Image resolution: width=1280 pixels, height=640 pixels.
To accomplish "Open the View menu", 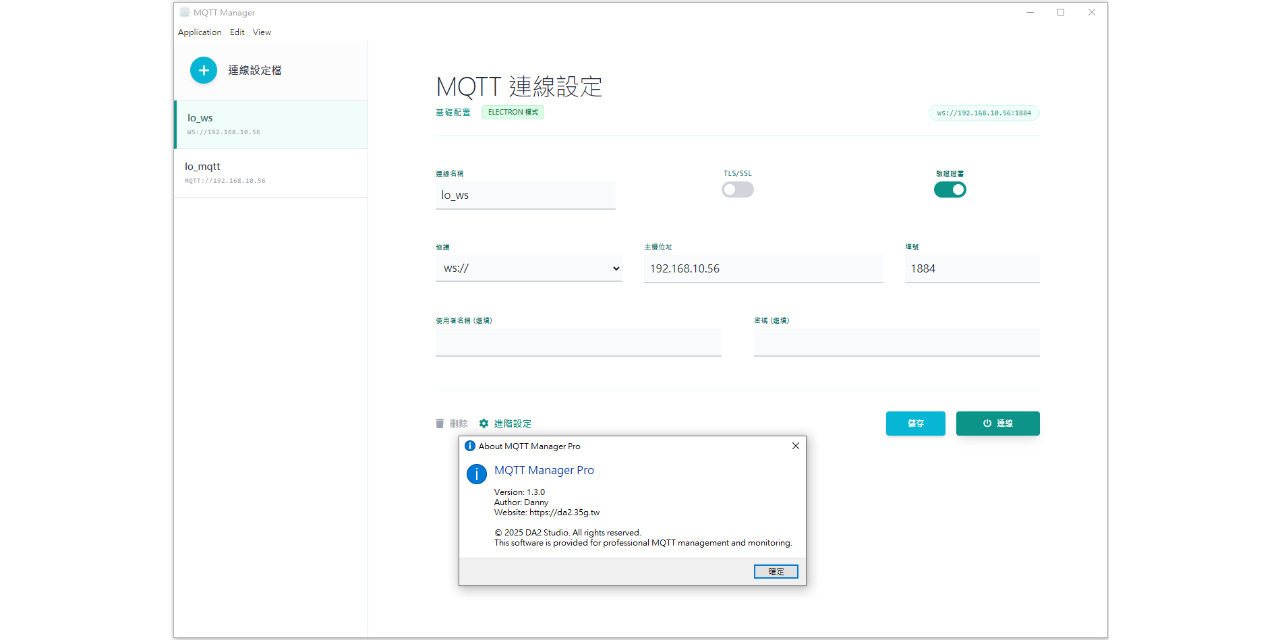I will 262,32.
